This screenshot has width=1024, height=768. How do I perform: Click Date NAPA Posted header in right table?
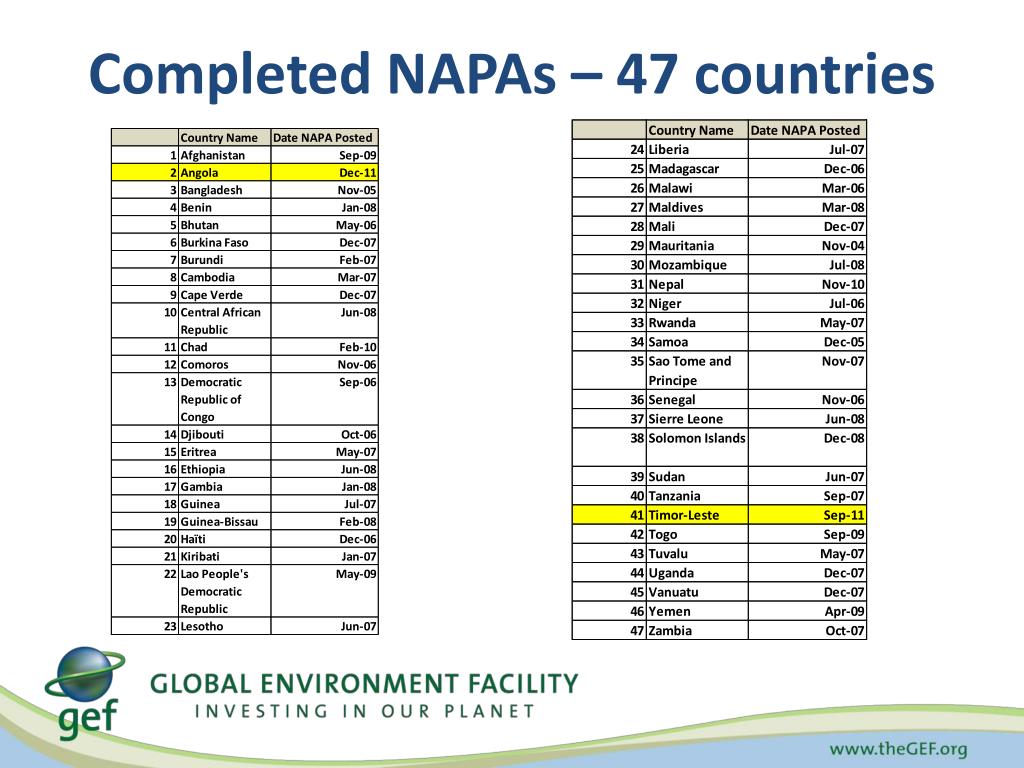tap(805, 130)
